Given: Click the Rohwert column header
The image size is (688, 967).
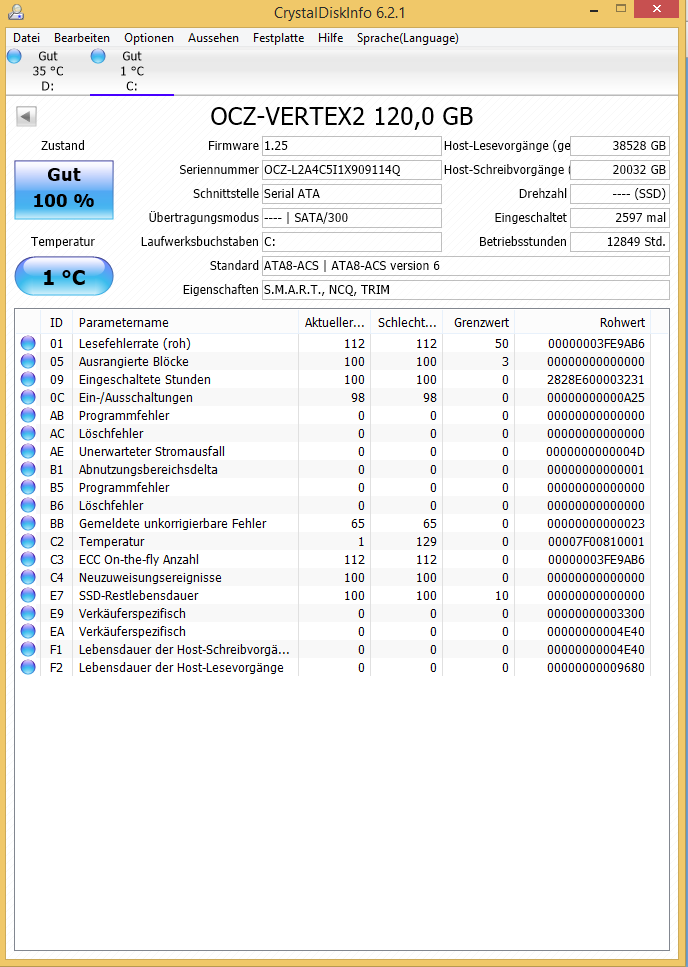Looking at the screenshot, I should pyautogui.click(x=583, y=323).
